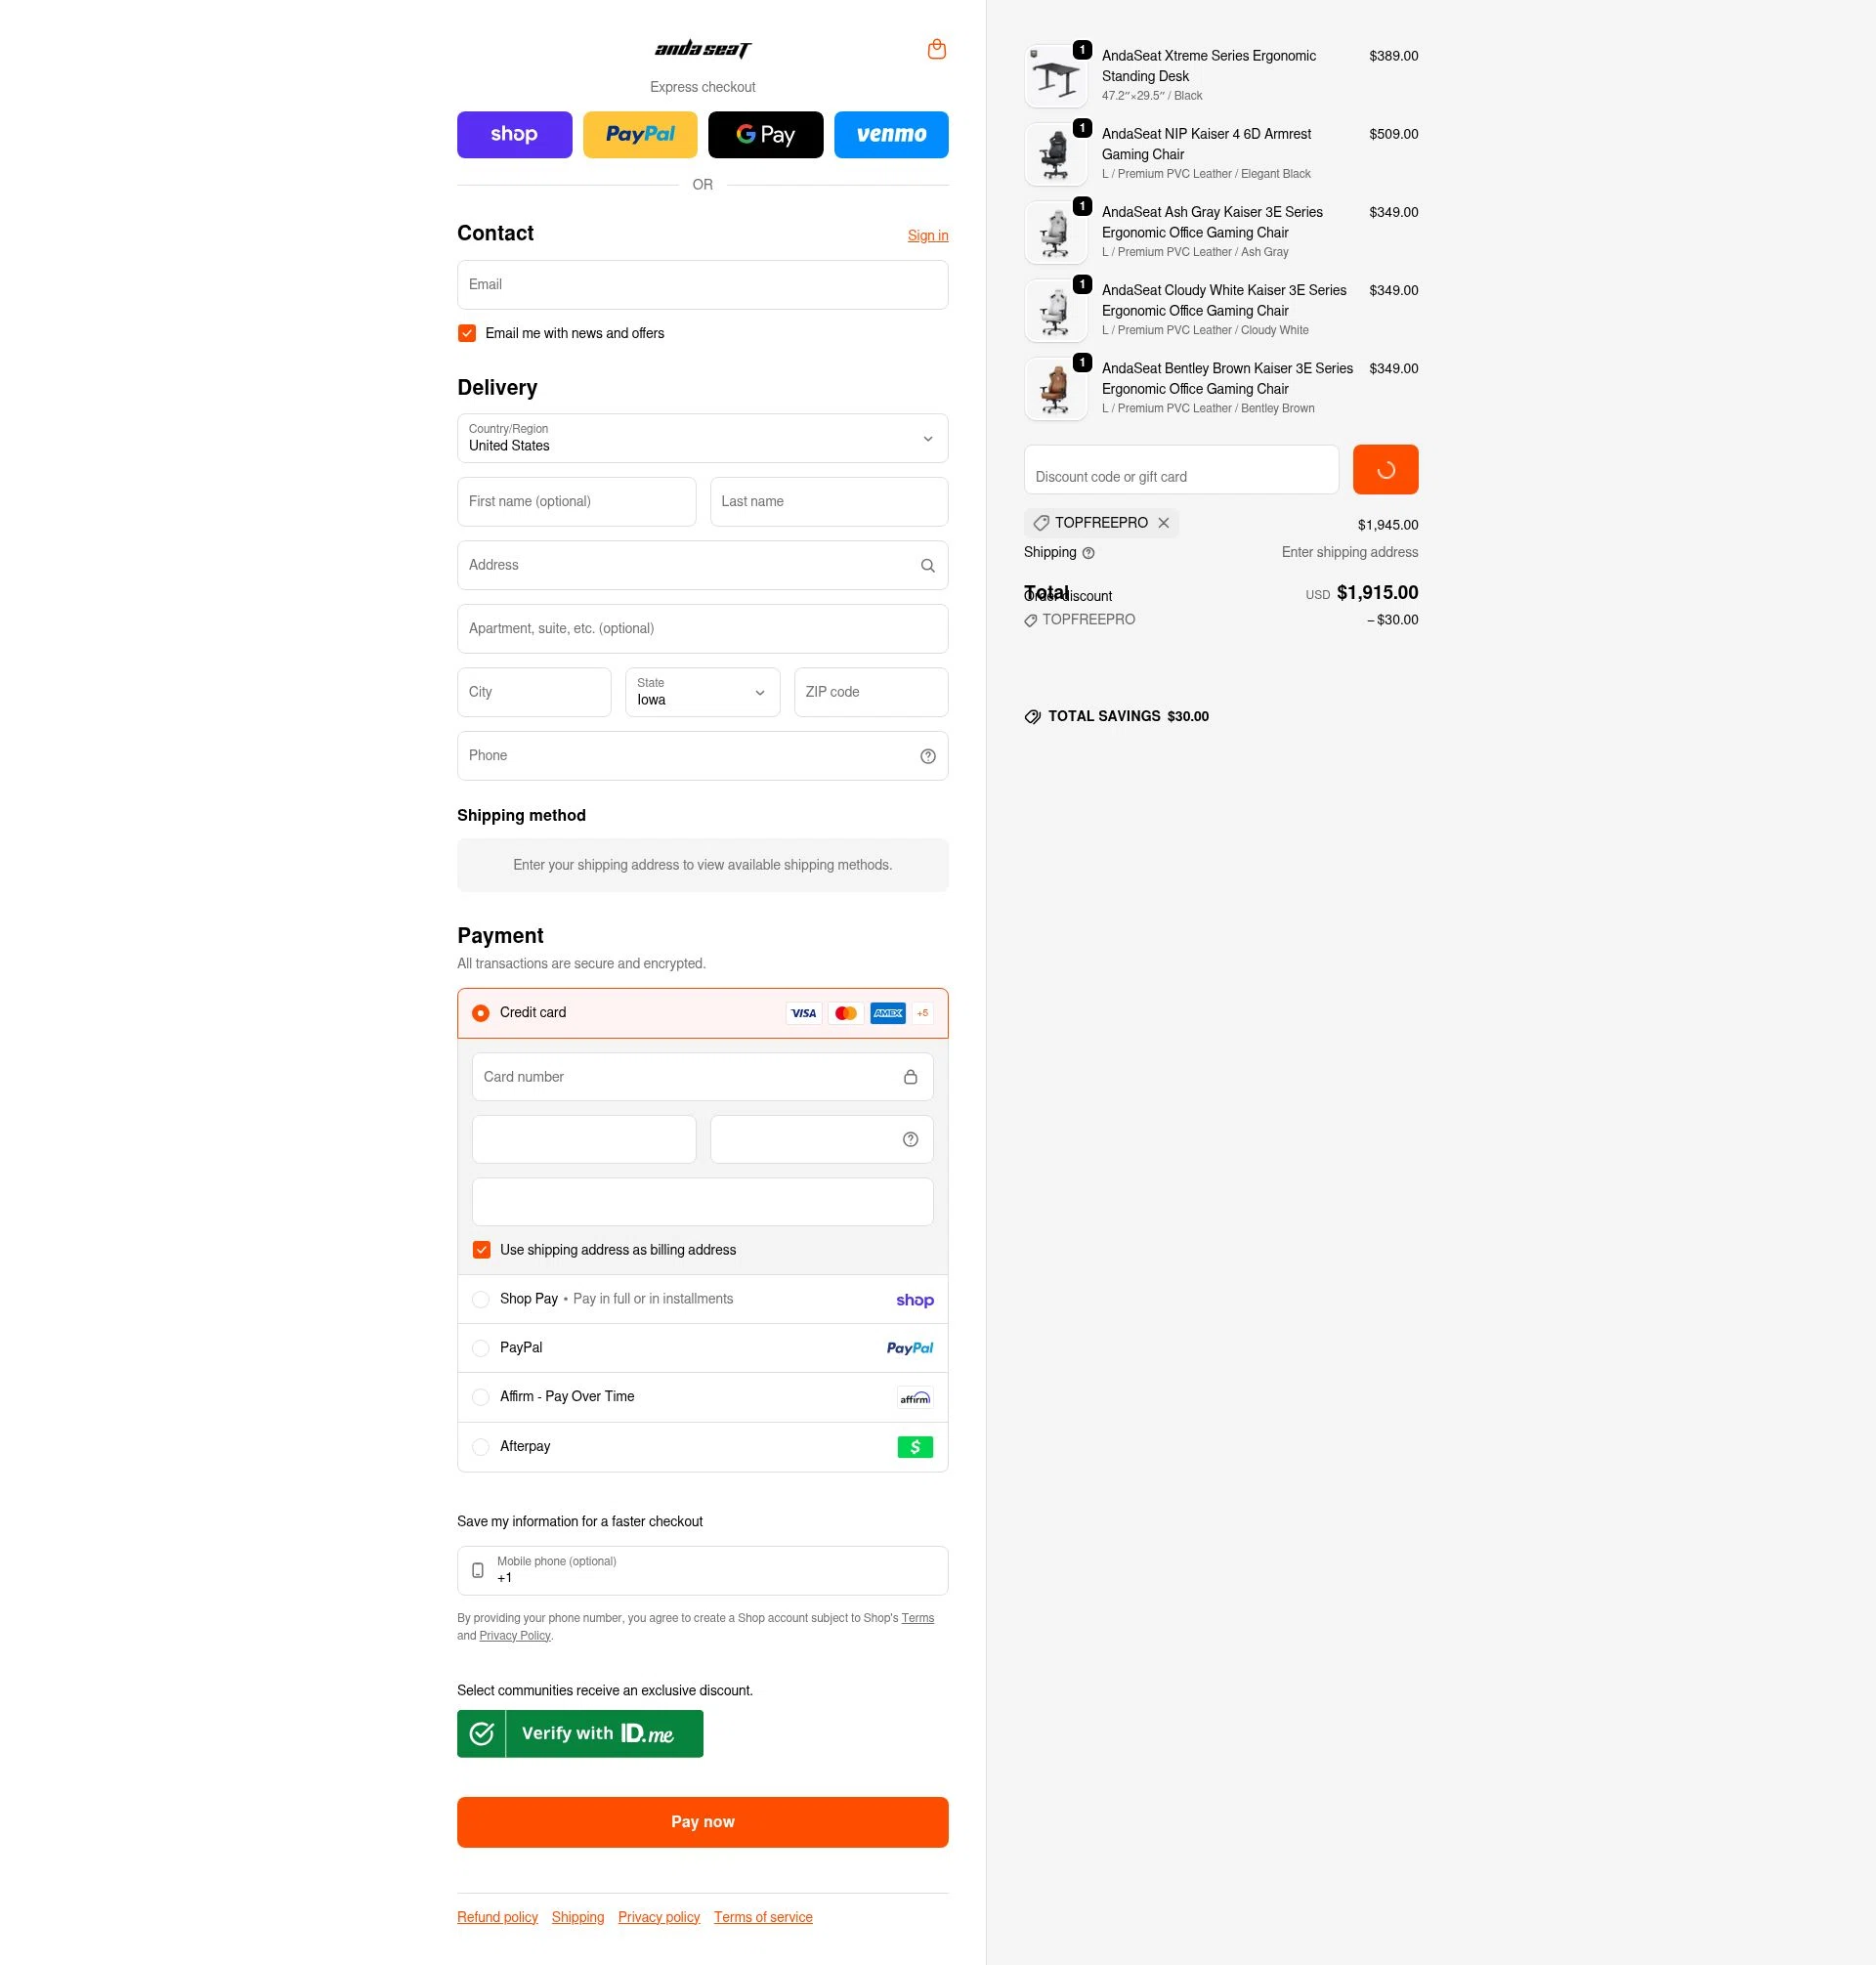This screenshot has height=1965, width=1876.
Task: Click the Afterpay green logo icon
Action: point(915,1447)
